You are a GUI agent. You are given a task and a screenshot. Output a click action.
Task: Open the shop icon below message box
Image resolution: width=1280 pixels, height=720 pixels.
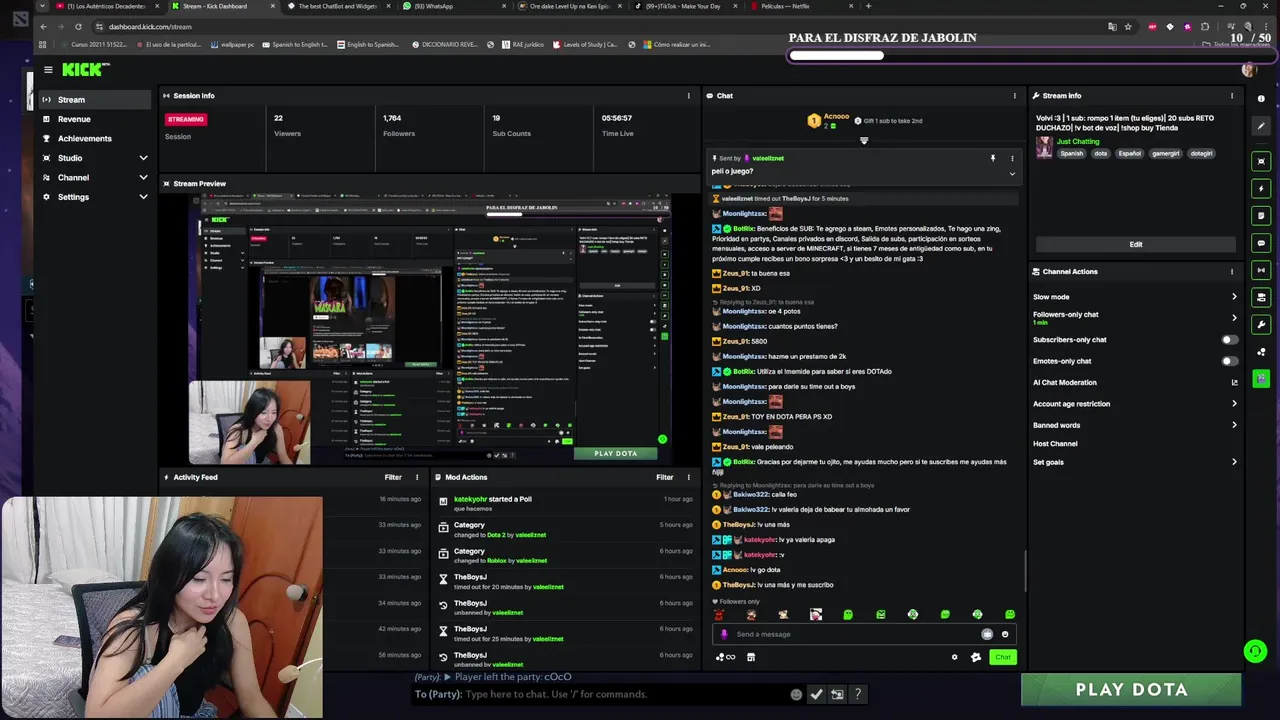pyautogui.click(x=751, y=657)
